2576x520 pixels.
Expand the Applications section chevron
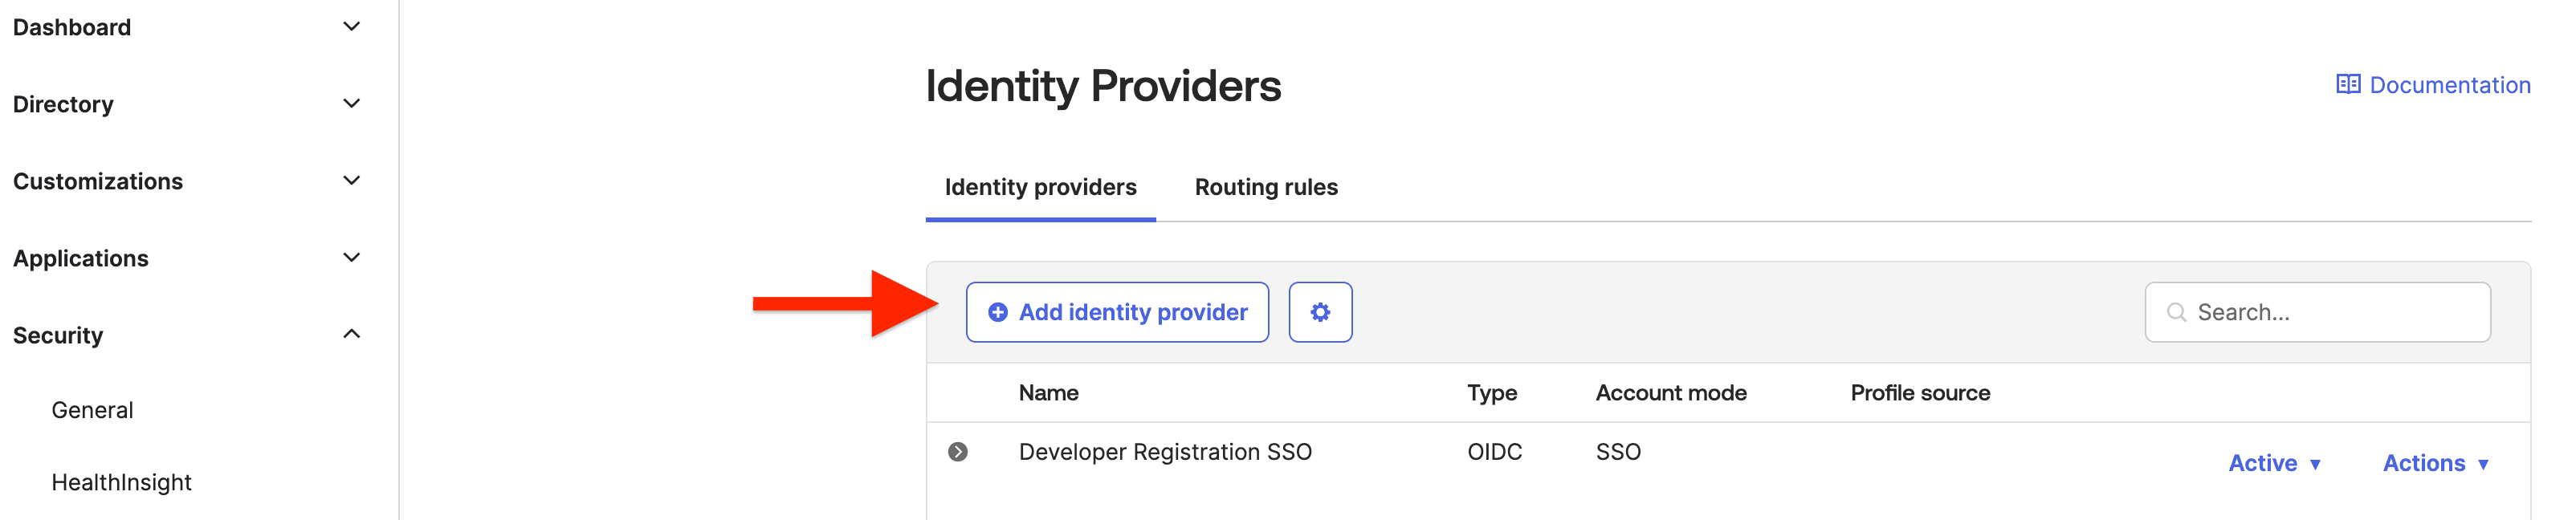(x=350, y=257)
